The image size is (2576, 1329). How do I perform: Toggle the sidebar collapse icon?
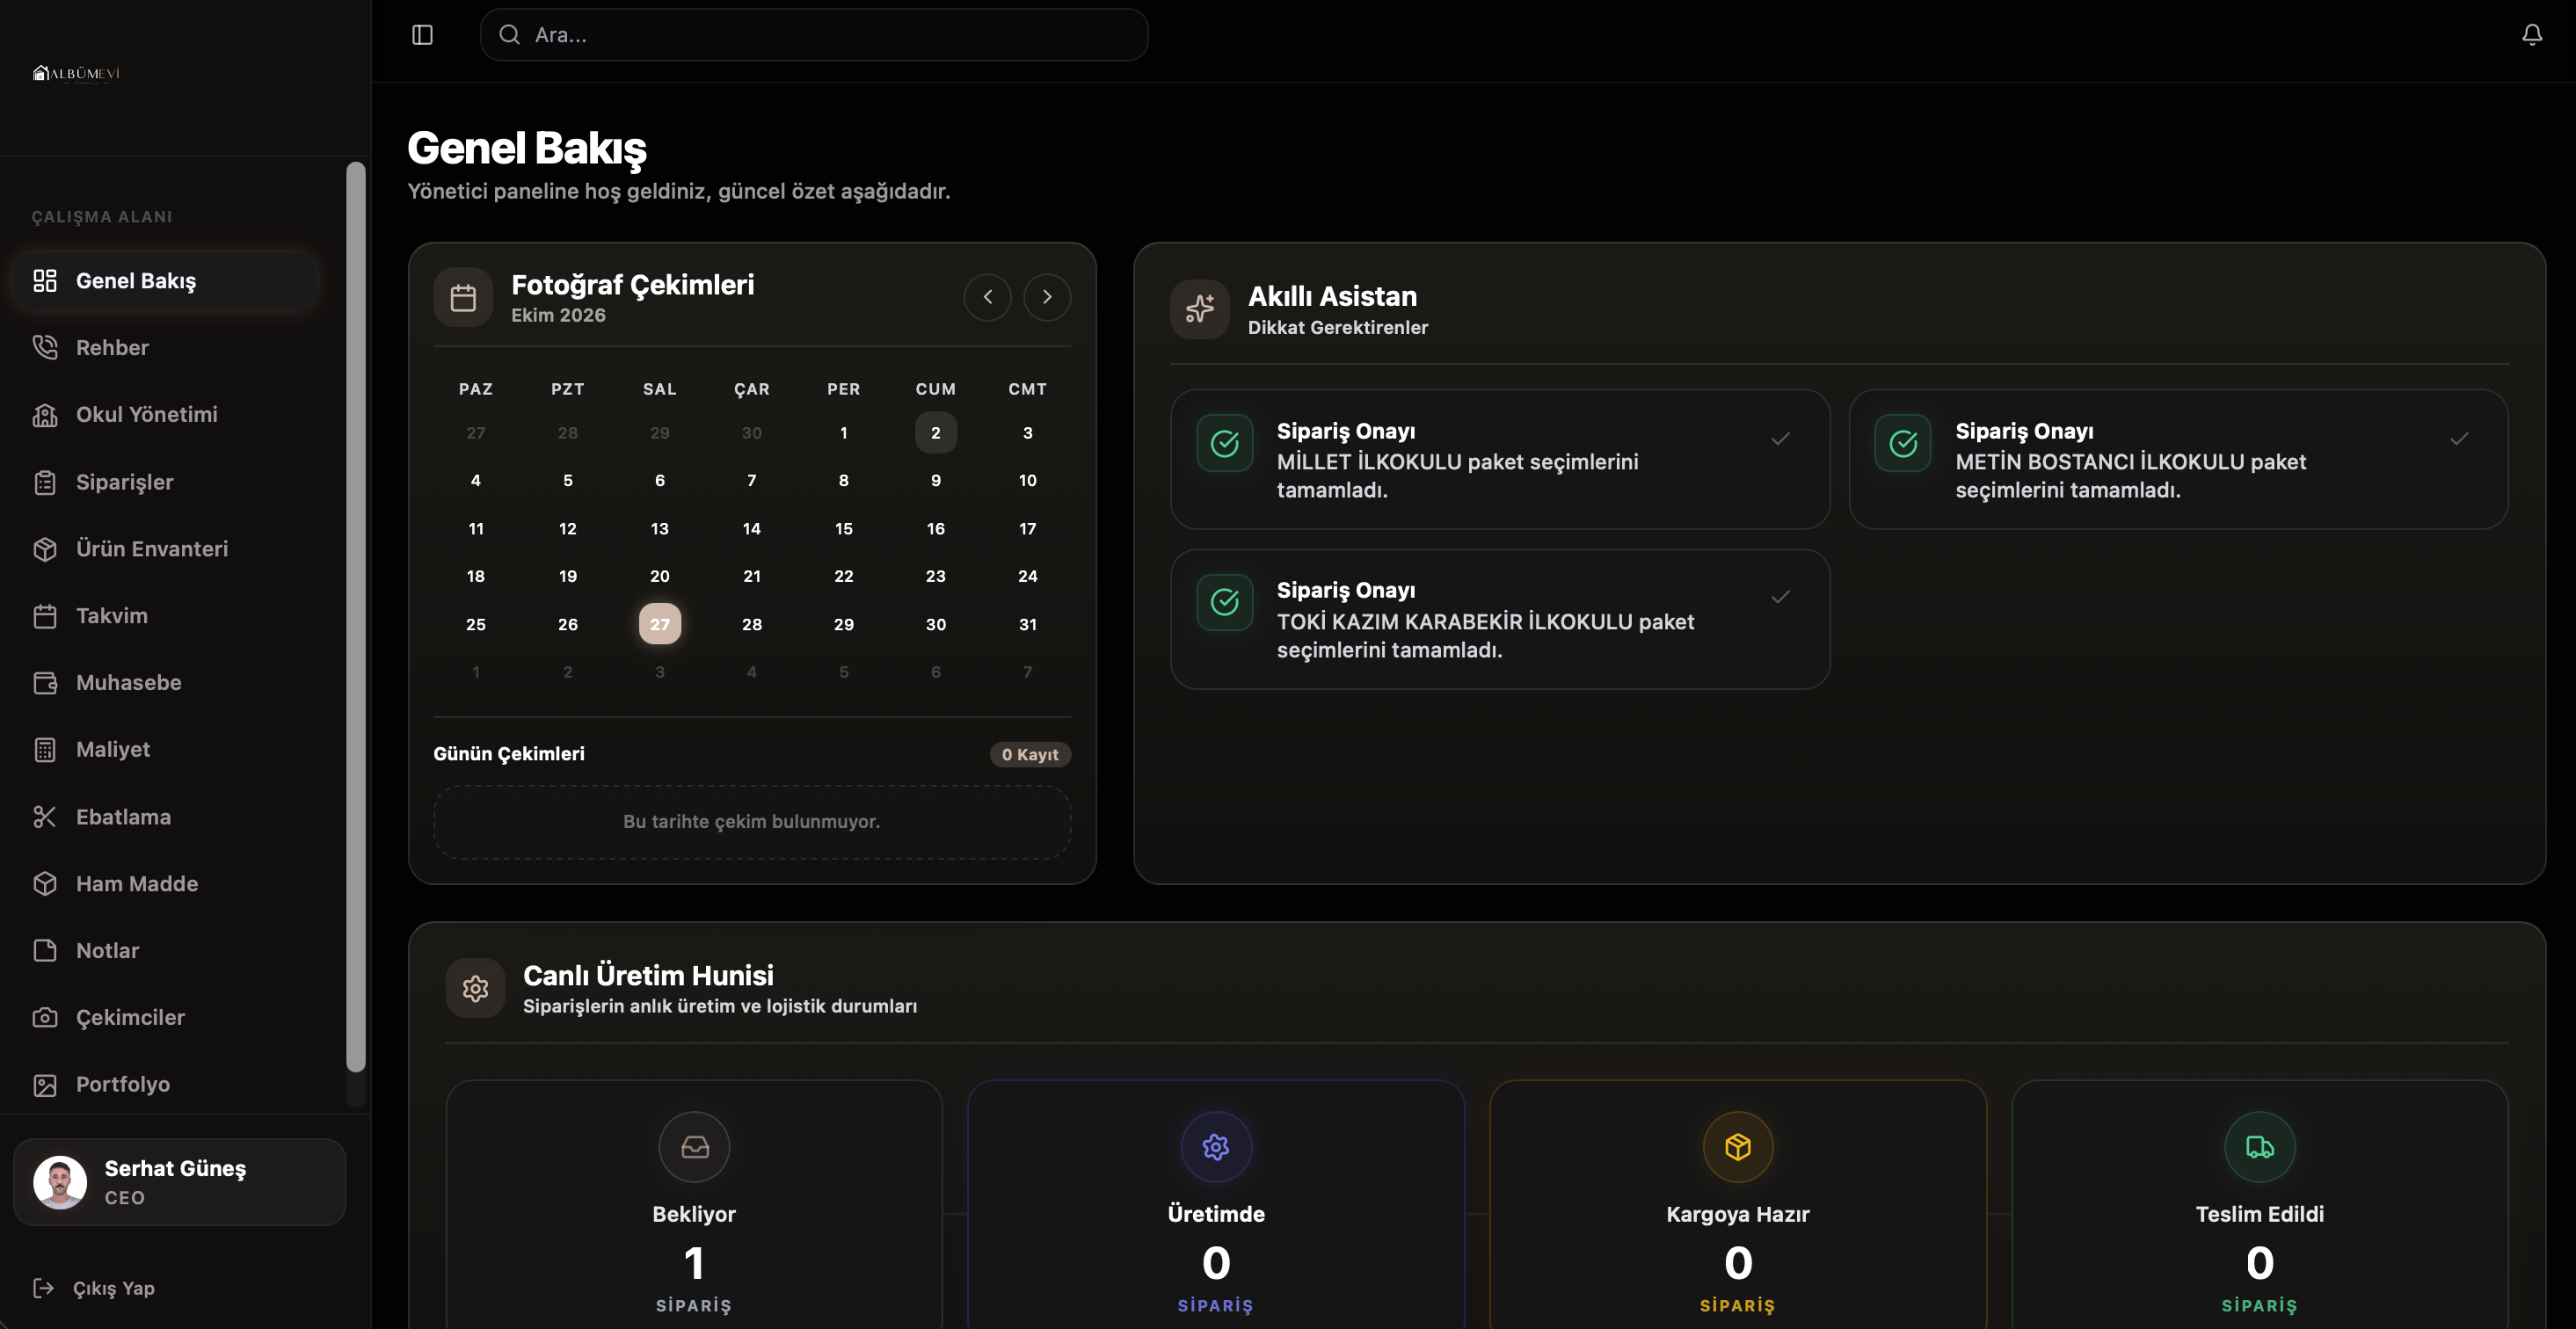[x=422, y=35]
